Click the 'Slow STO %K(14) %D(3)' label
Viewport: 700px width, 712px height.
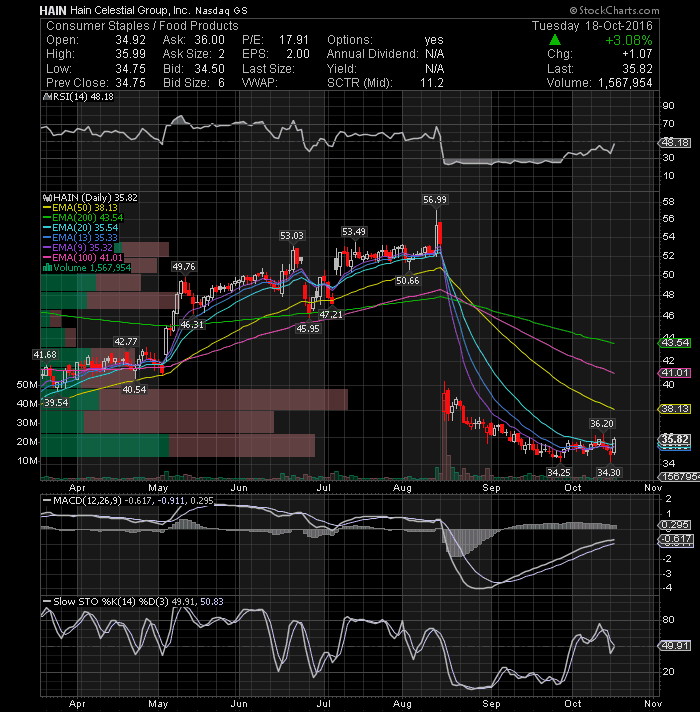[111, 601]
